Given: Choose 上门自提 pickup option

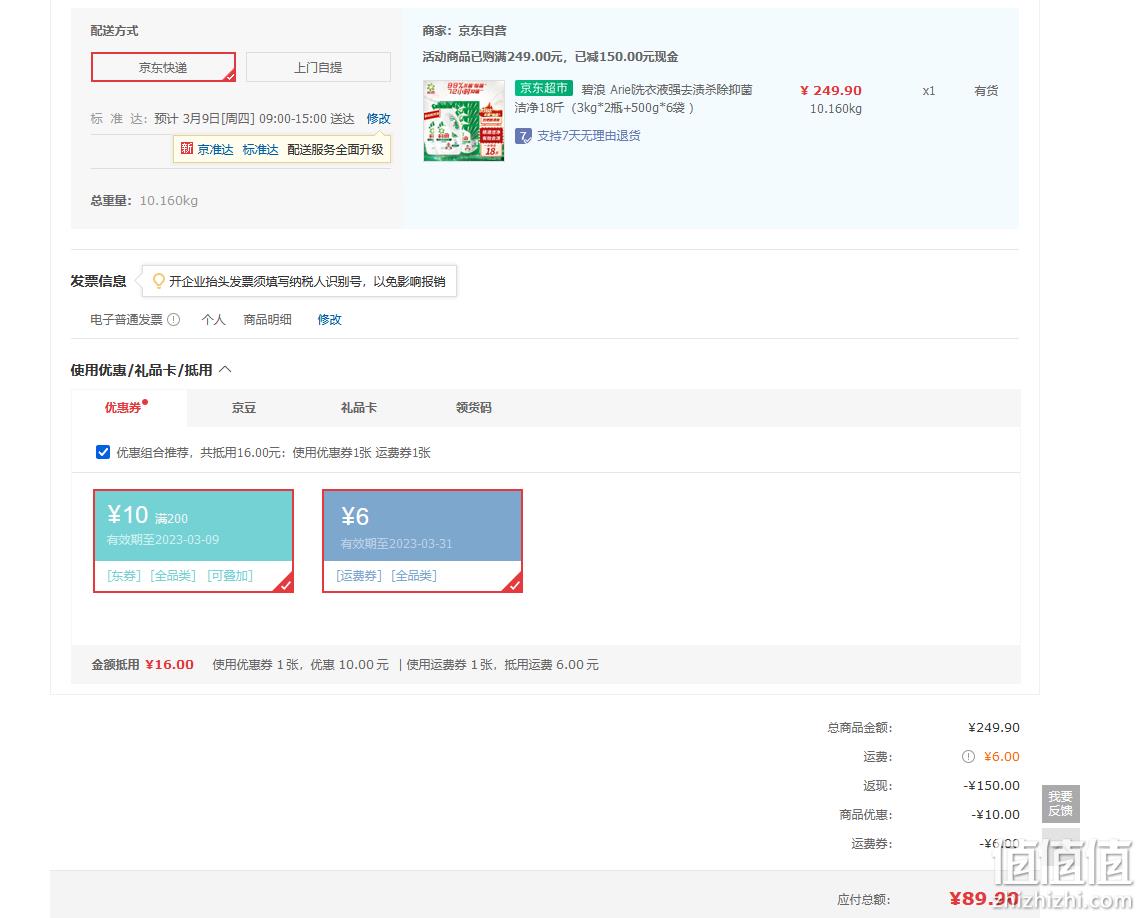Looking at the screenshot, I should [x=318, y=67].
